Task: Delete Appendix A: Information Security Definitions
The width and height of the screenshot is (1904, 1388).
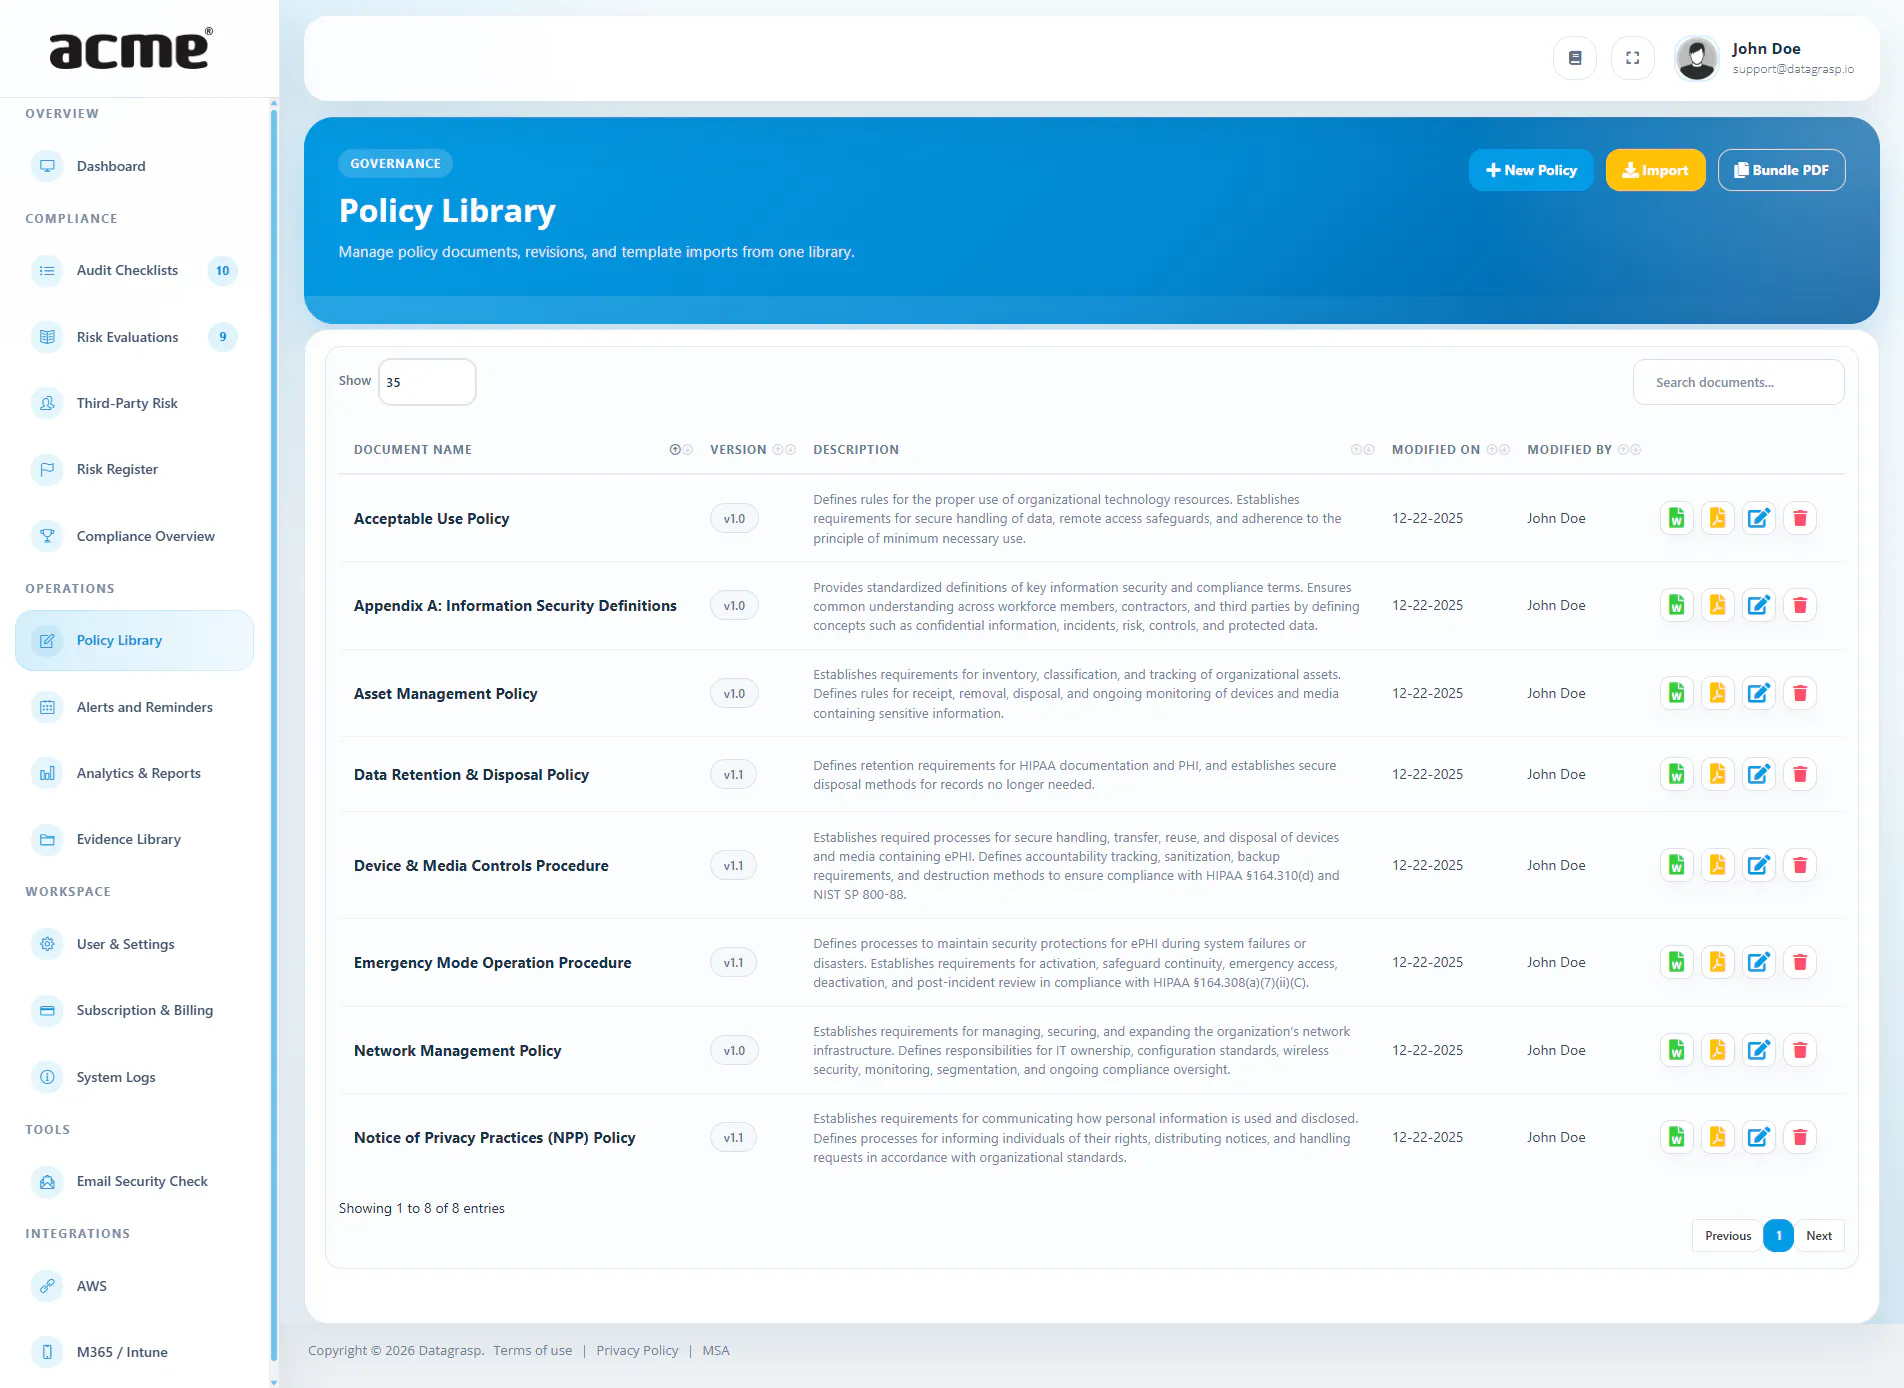Action: (x=1799, y=605)
